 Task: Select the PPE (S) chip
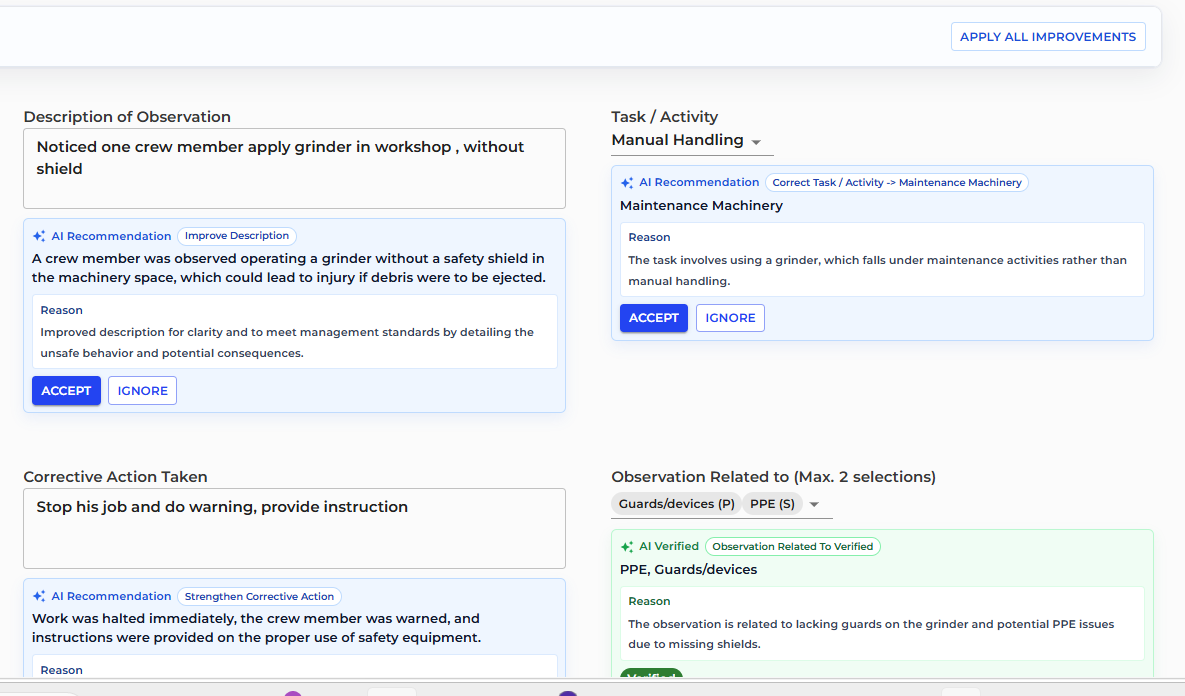click(x=772, y=504)
